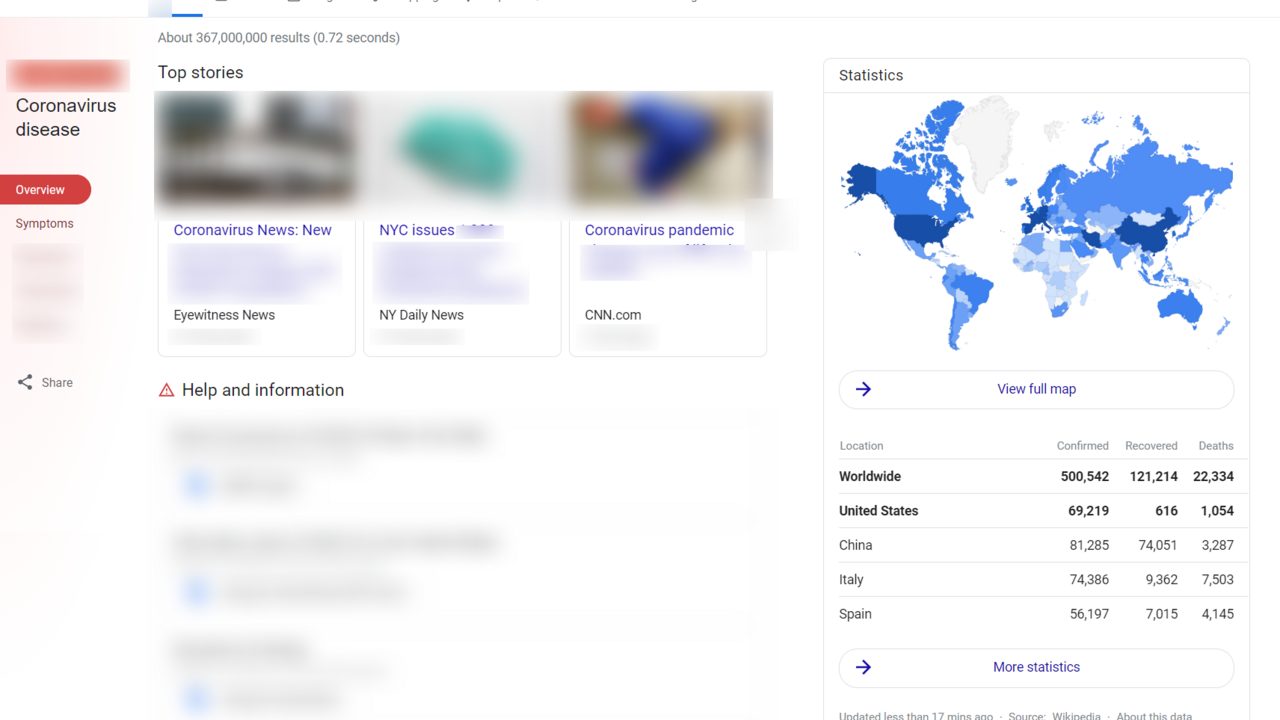
Task: Click Italy deaths value 7,503
Action: (1217, 580)
